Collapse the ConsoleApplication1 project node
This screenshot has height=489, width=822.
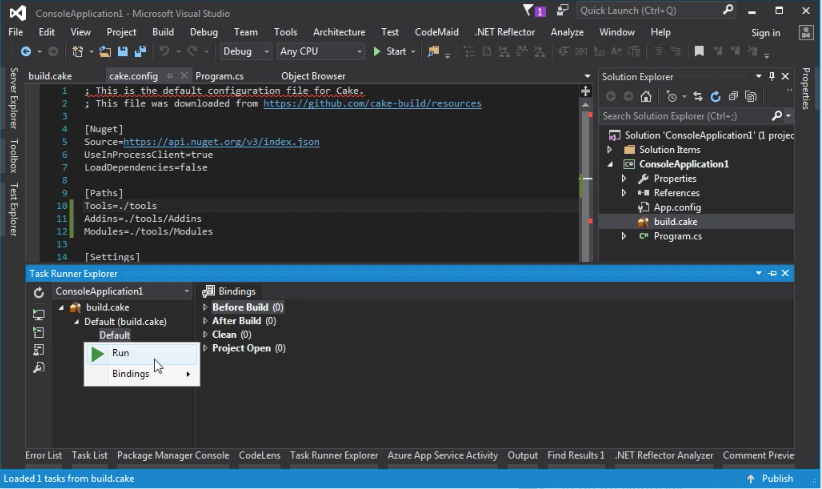(610, 165)
